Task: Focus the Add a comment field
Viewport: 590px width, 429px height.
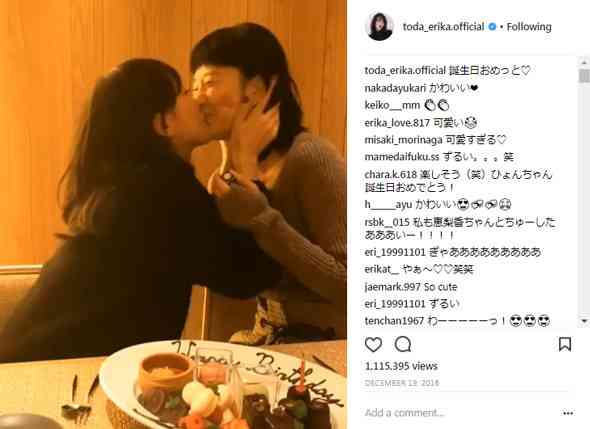Action: point(459,413)
